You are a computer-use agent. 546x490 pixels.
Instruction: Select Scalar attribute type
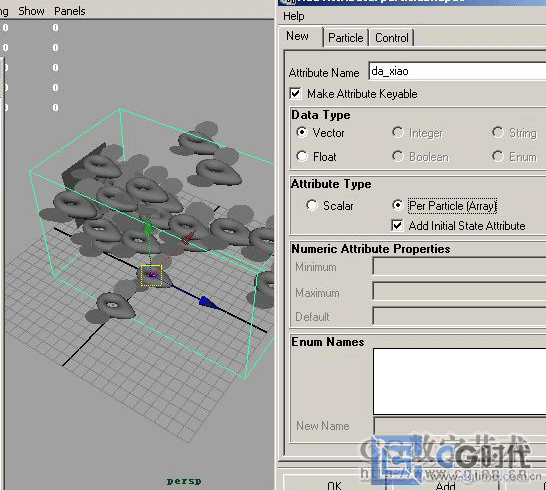click(x=312, y=205)
